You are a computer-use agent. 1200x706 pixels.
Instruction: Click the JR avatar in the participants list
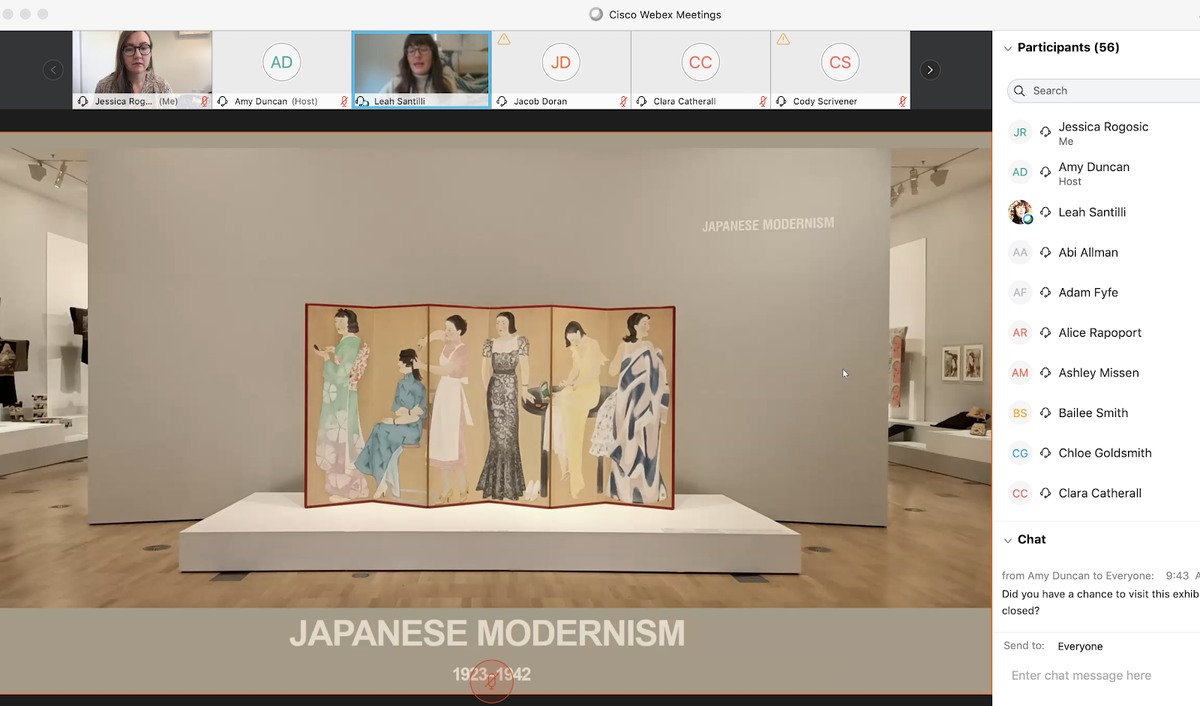coord(1020,132)
